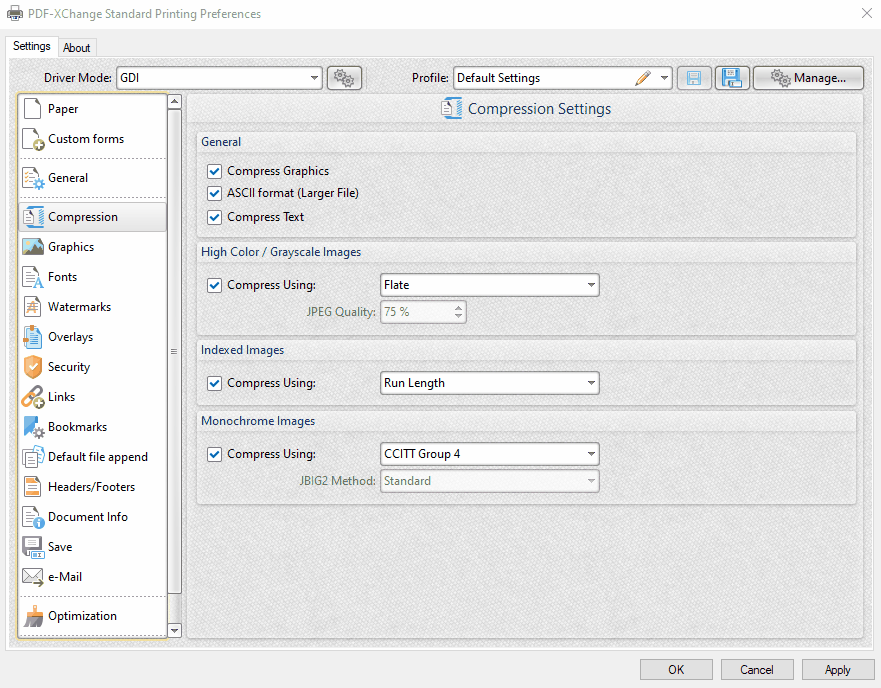Uncheck Compress Graphics checkbox
Image resolution: width=881 pixels, height=688 pixels.
[x=214, y=171]
